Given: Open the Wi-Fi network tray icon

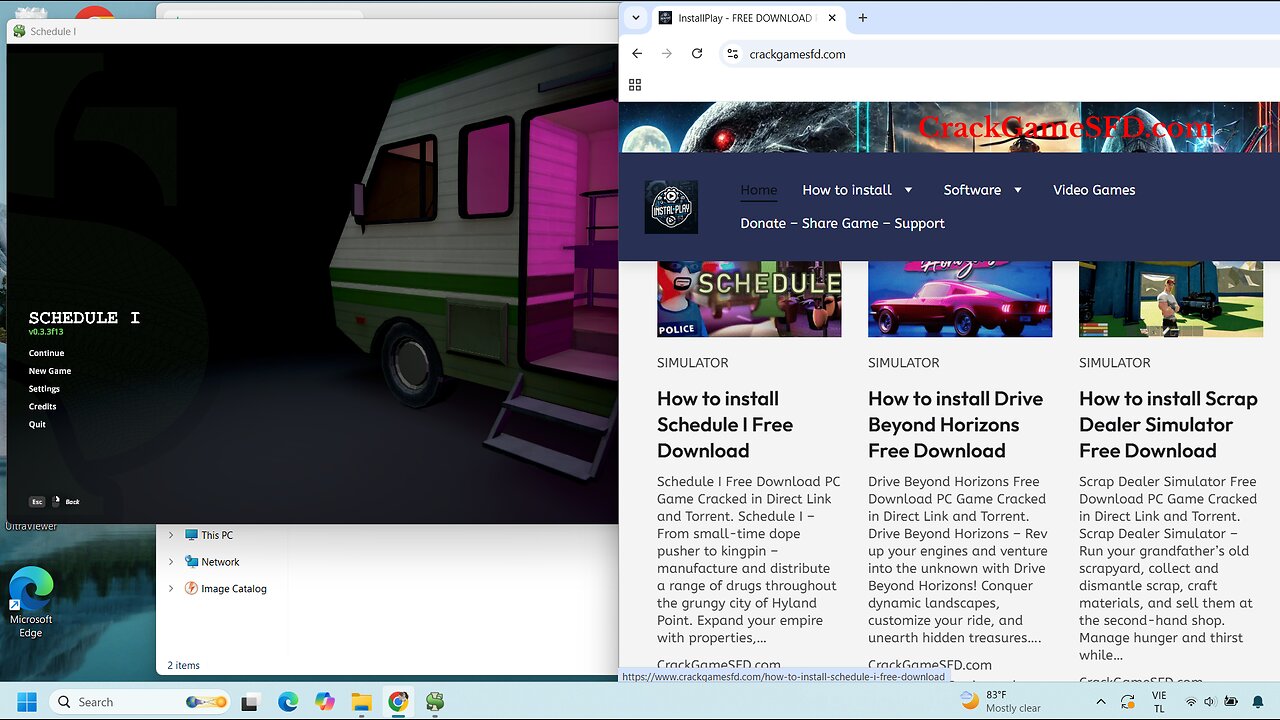Looking at the screenshot, I should pyautogui.click(x=1191, y=702).
